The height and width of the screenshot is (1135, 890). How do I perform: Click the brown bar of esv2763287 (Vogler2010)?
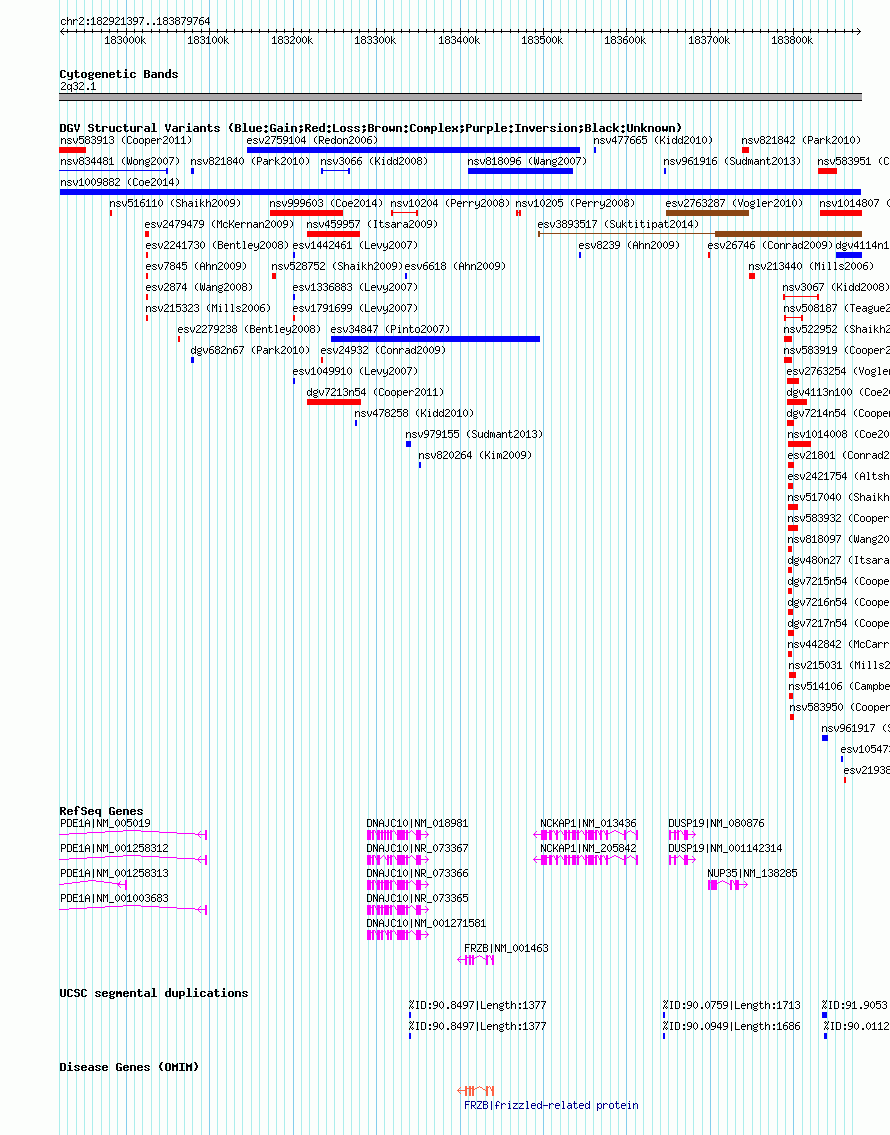point(707,214)
